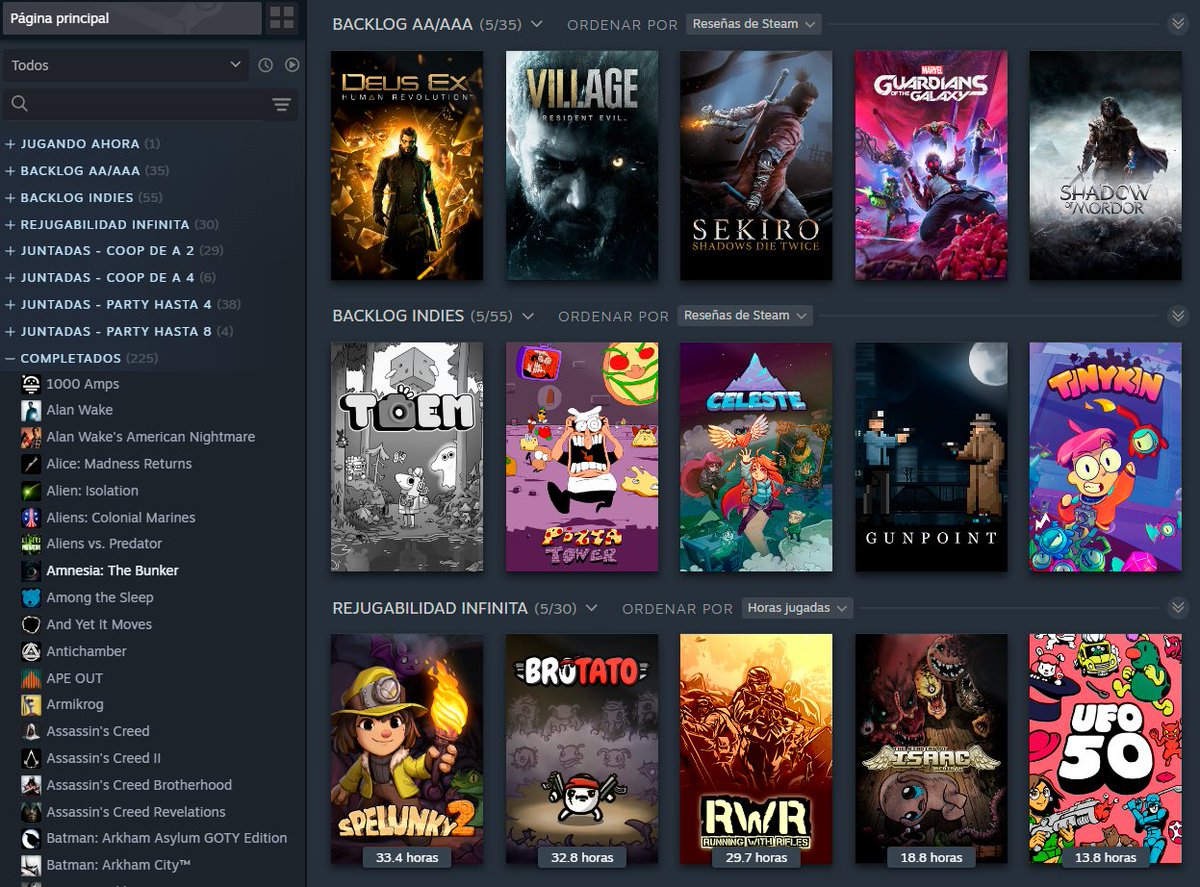Open the Brotato game cover
This screenshot has height=887, width=1200.
pyautogui.click(x=582, y=749)
